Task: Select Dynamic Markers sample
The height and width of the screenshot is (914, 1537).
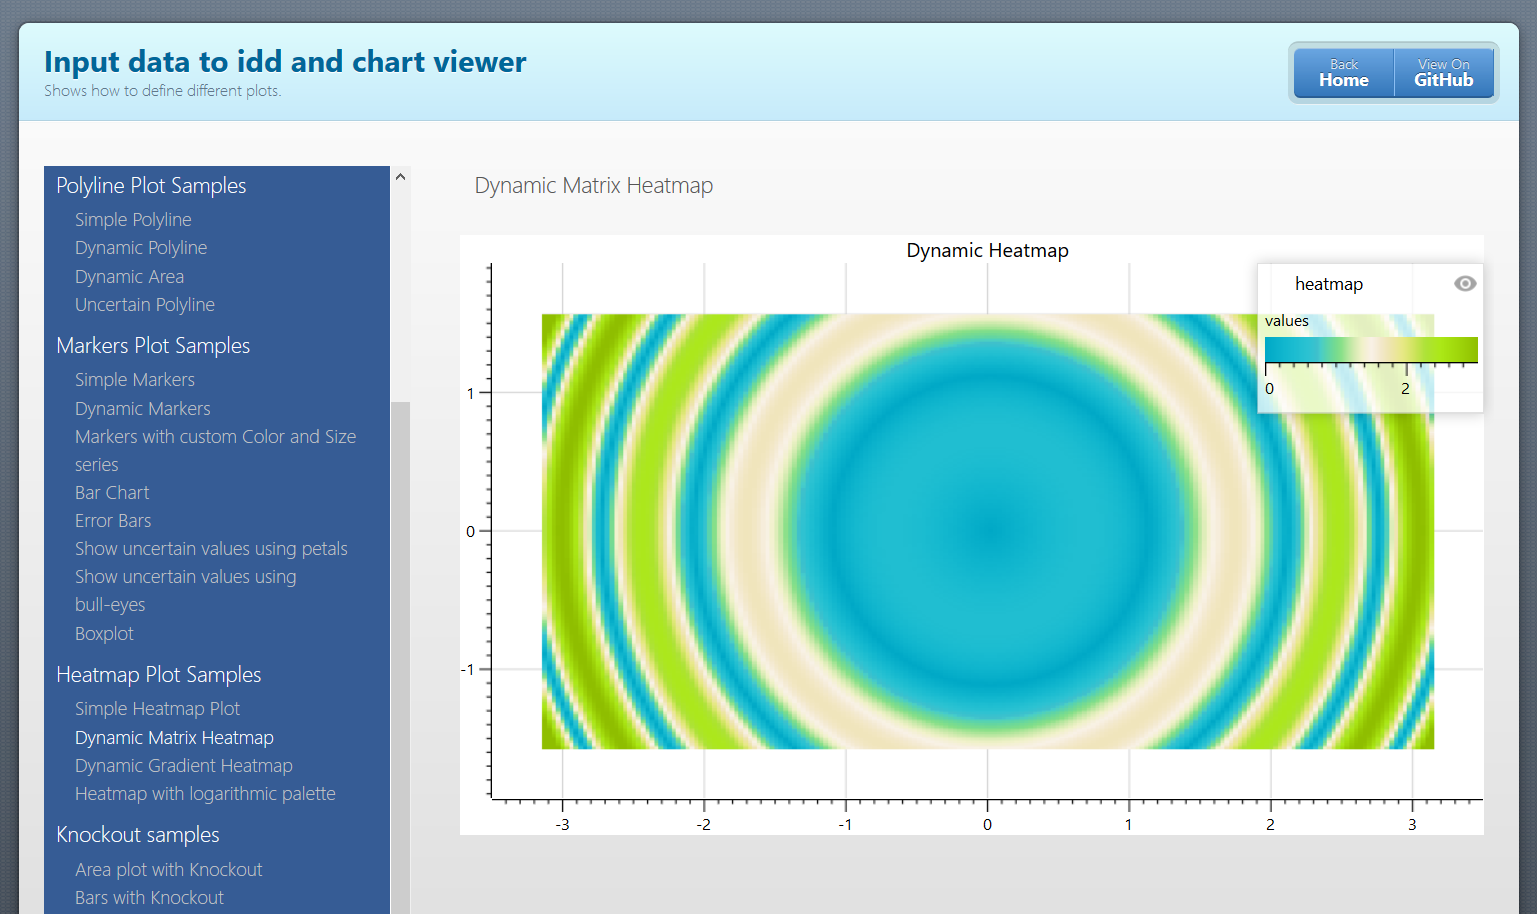Action: tap(143, 409)
